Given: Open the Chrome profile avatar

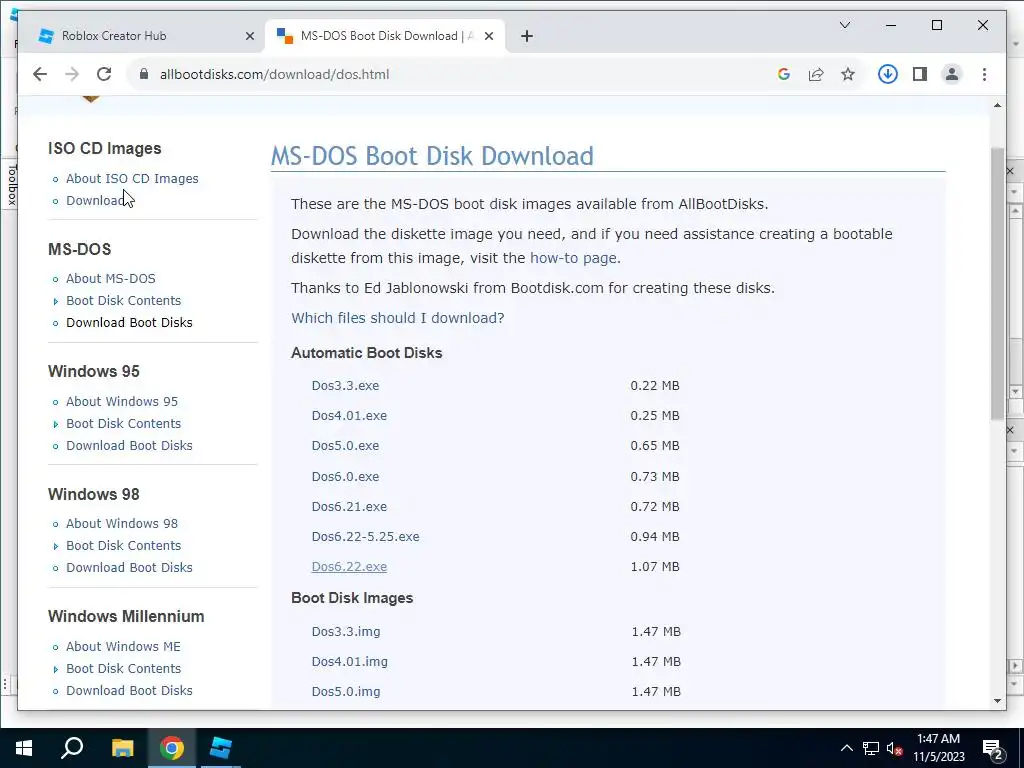Looking at the screenshot, I should [x=952, y=74].
